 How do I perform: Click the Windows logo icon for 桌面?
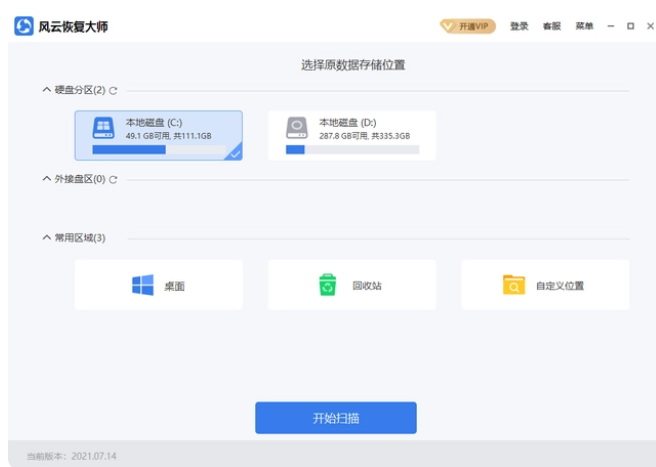(143, 285)
